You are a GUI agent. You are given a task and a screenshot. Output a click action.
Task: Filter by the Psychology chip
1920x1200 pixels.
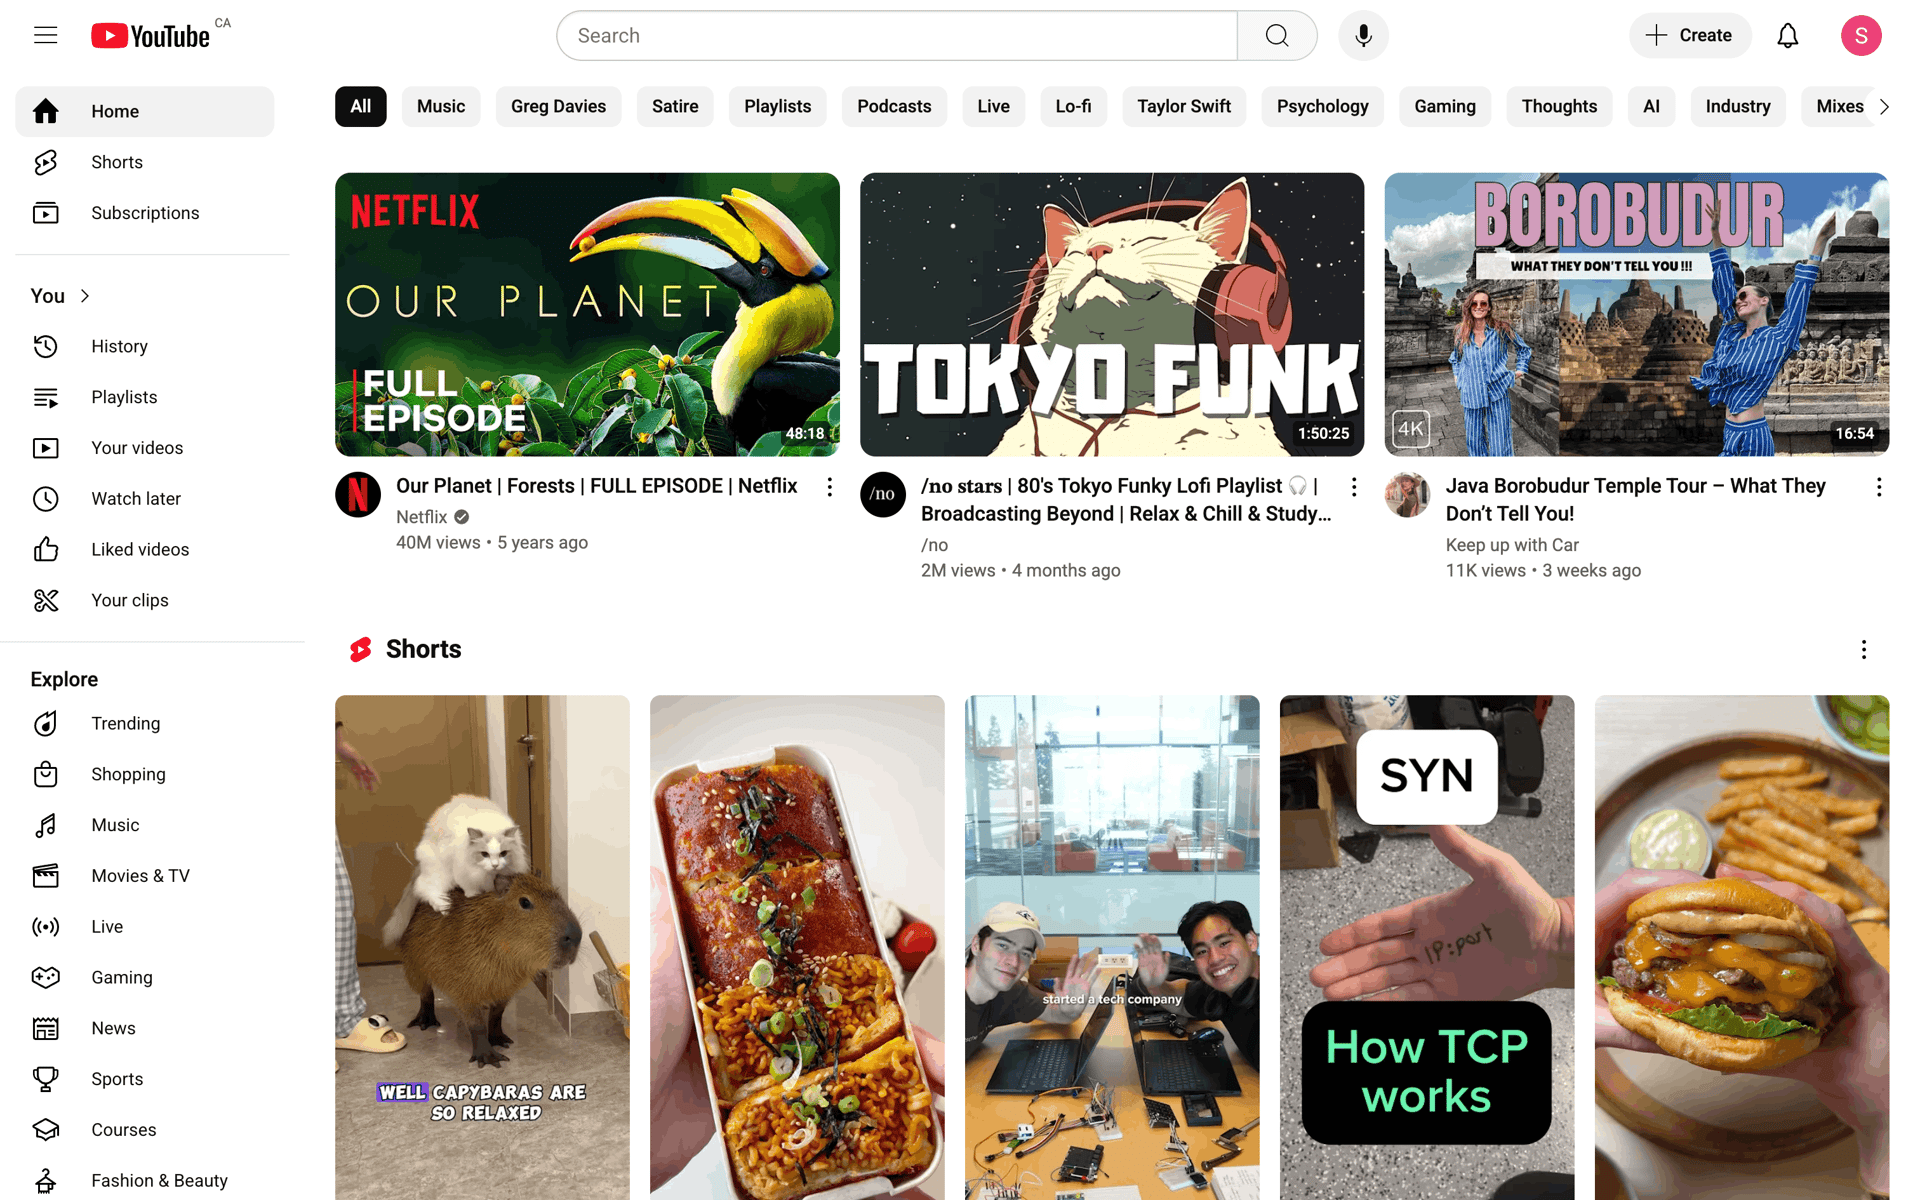1322,107
